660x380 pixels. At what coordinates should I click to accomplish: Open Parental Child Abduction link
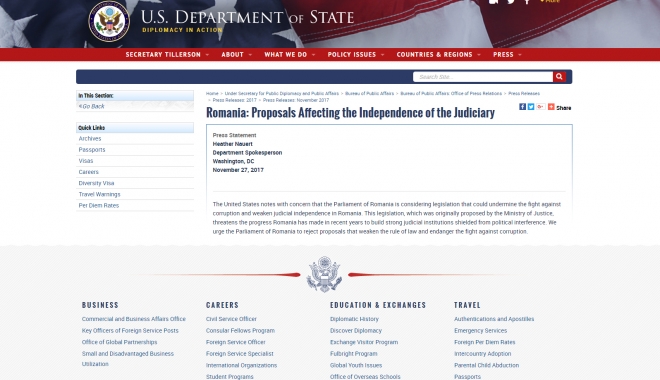coord(486,365)
